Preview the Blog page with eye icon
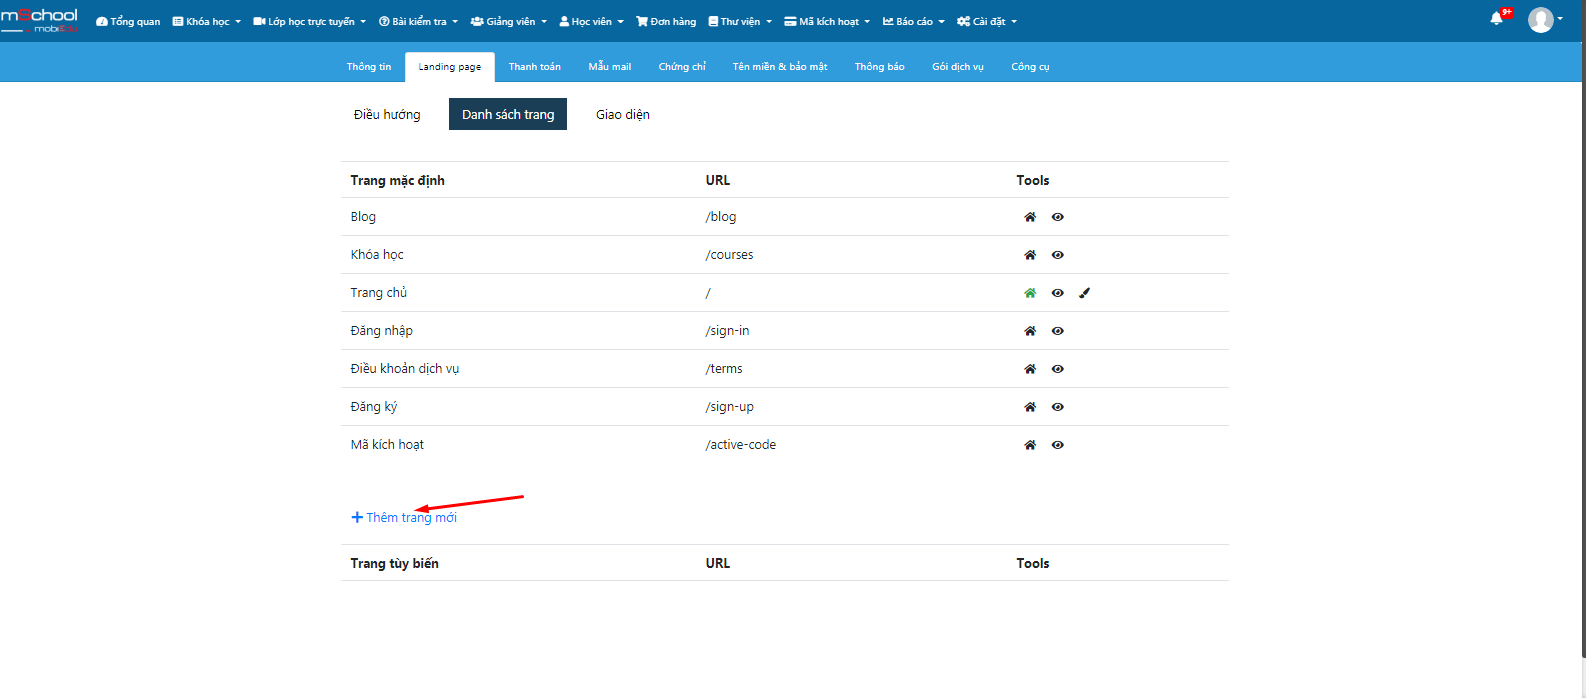 click(x=1058, y=217)
